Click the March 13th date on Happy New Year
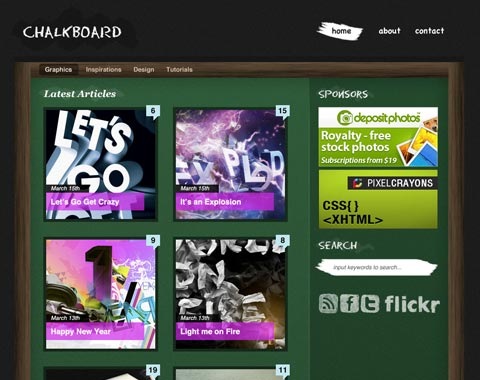The image size is (480, 380). tap(65, 318)
